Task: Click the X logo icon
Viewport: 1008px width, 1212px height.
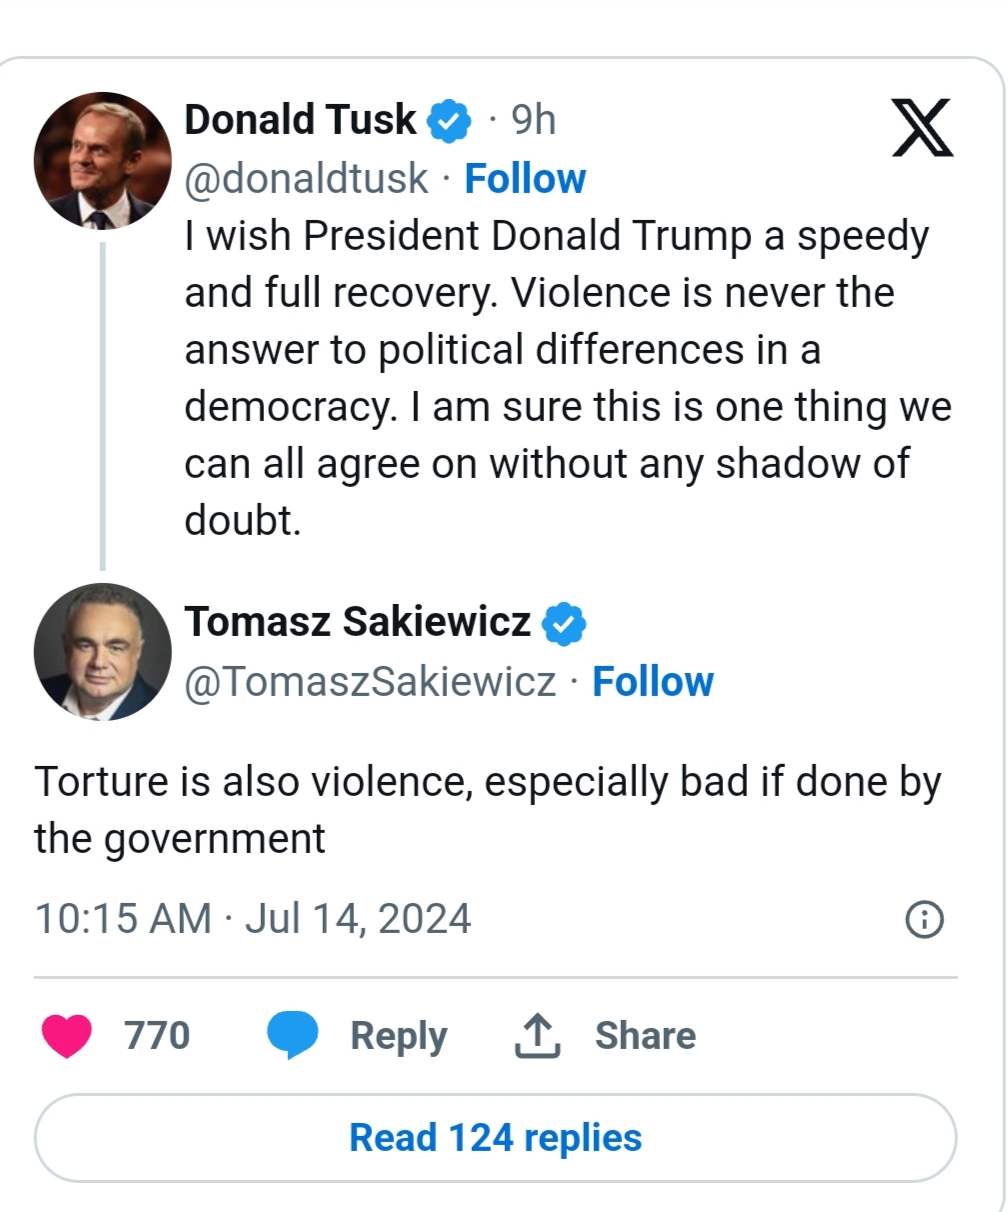Action: click(x=922, y=128)
